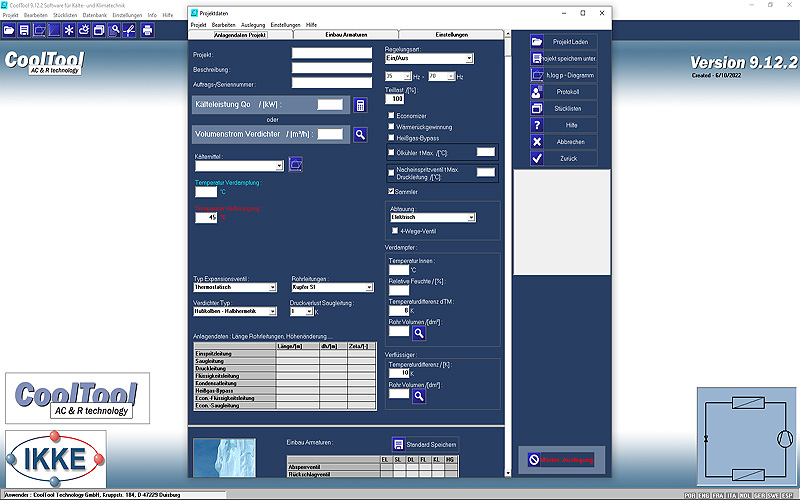
Task: Click the Projekt name input field
Action: tap(332, 54)
